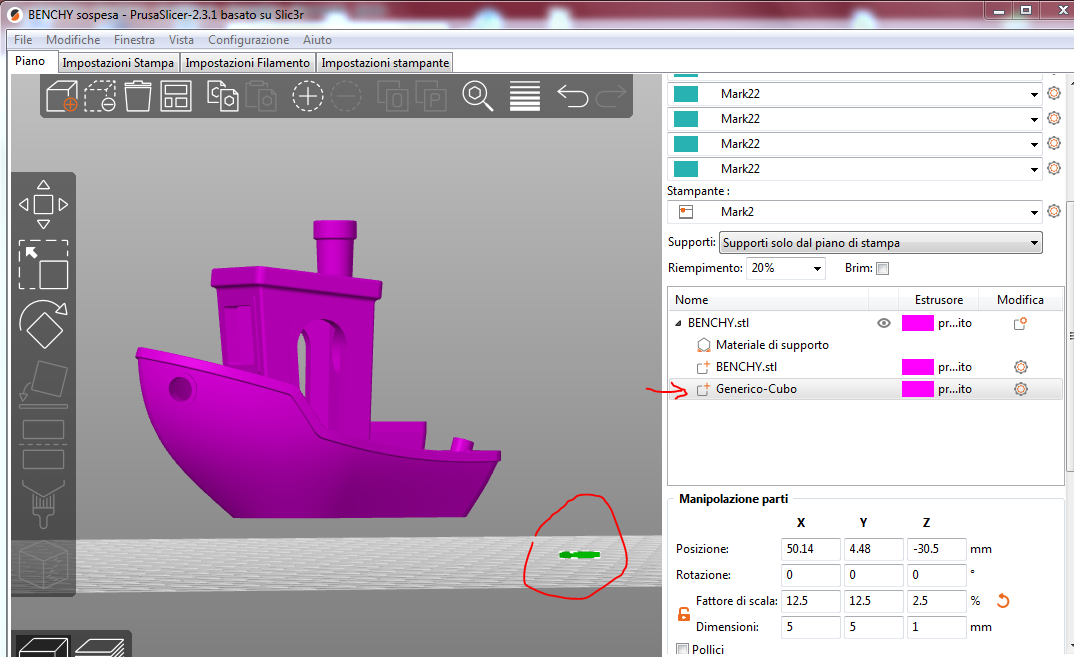The width and height of the screenshot is (1074, 657).
Task: Switch to Impostazioni stampante tab
Action: [x=385, y=62]
